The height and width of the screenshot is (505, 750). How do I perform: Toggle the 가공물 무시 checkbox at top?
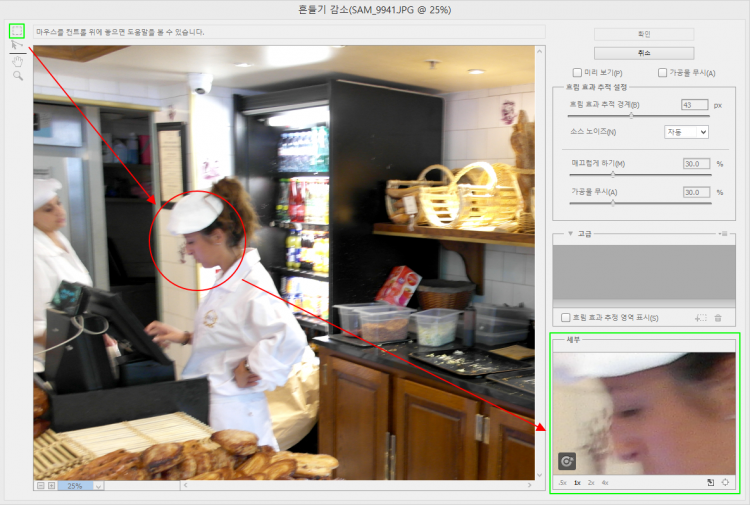click(x=662, y=73)
